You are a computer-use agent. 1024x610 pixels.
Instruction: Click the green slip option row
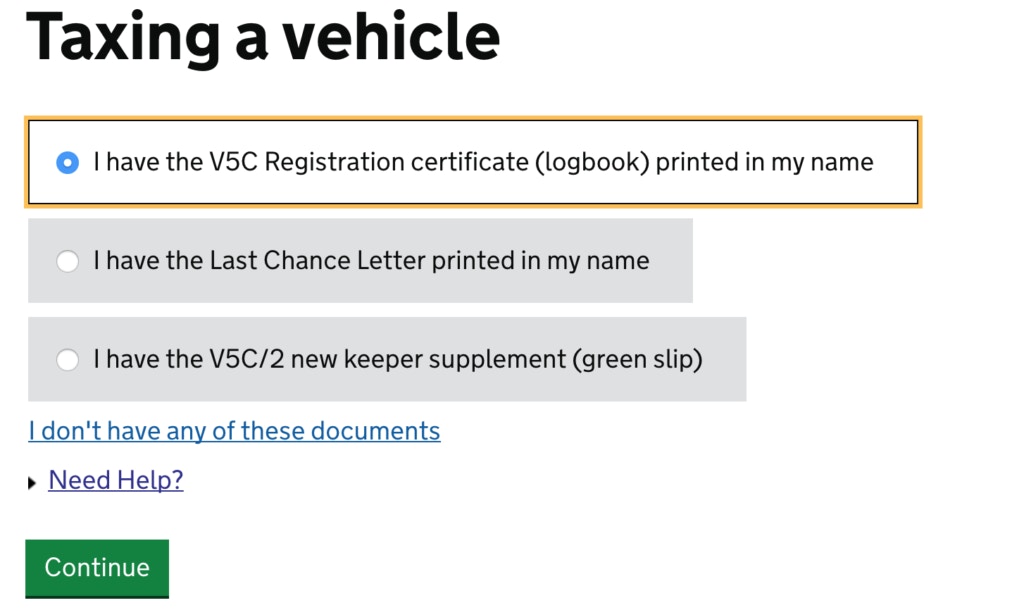pos(387,359)
